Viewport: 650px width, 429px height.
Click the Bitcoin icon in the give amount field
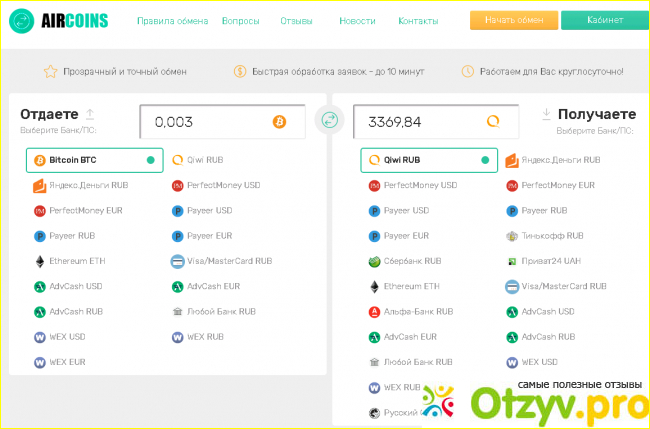[279, 122]
